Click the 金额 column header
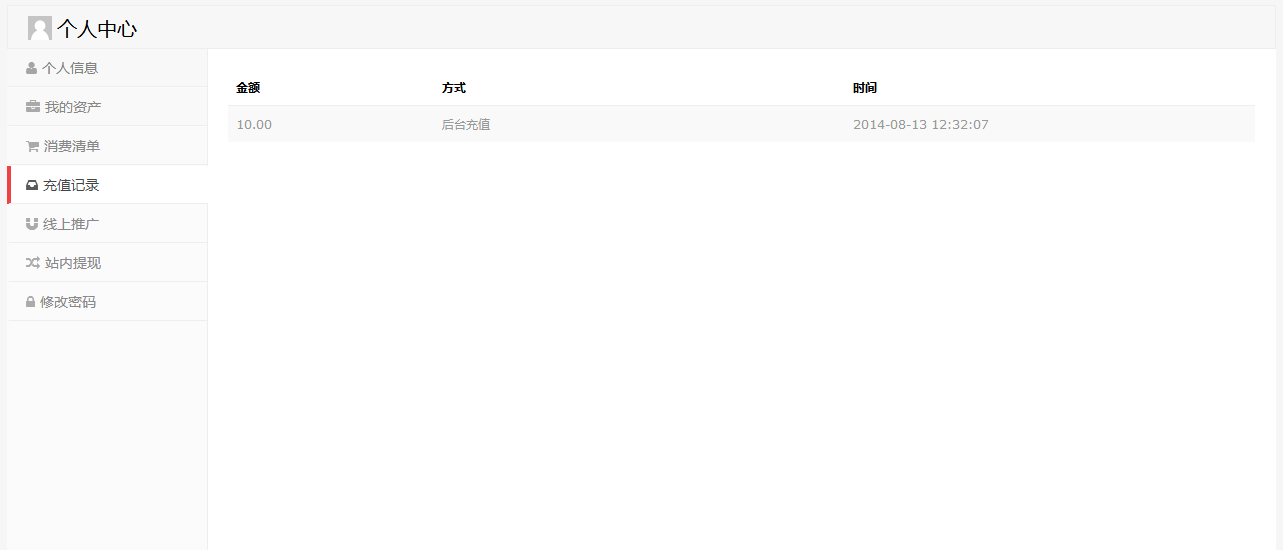1283x550 pixels. point(248,88)
